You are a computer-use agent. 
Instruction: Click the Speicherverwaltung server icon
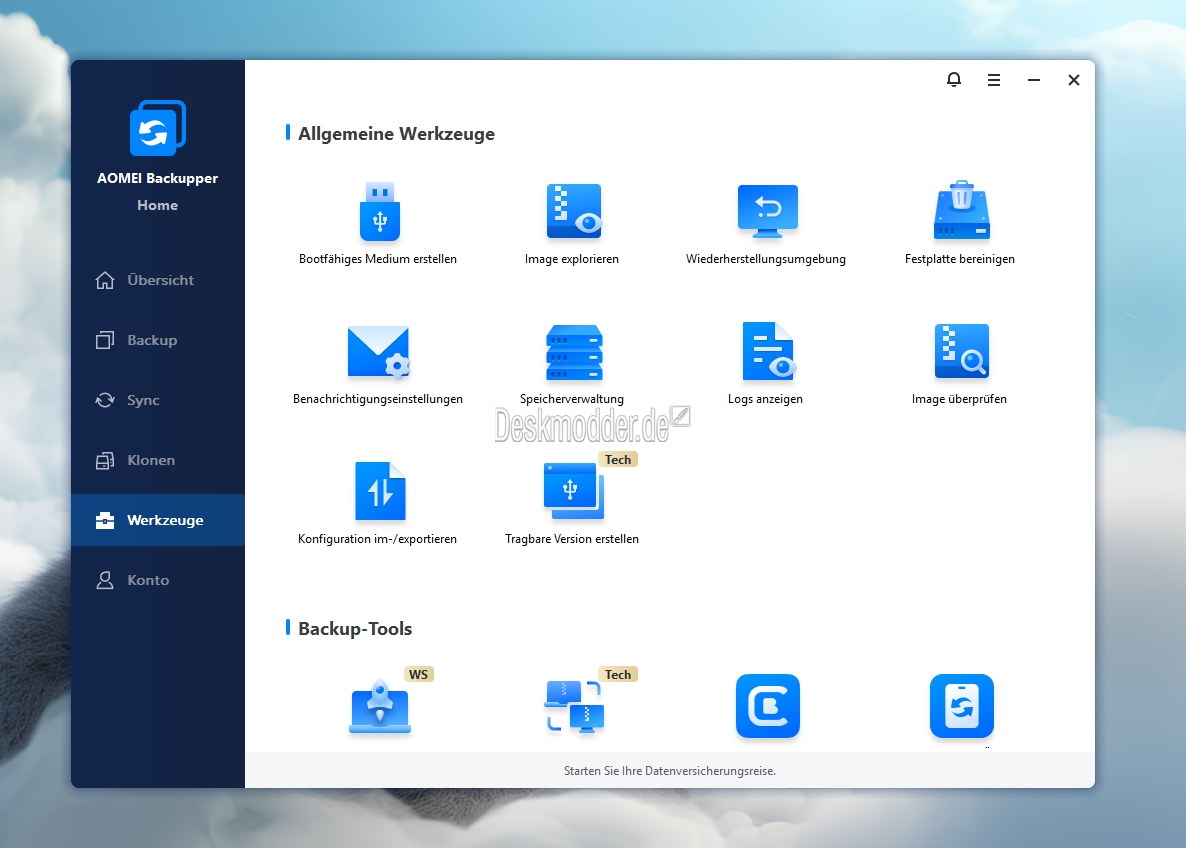pos(573,352)
